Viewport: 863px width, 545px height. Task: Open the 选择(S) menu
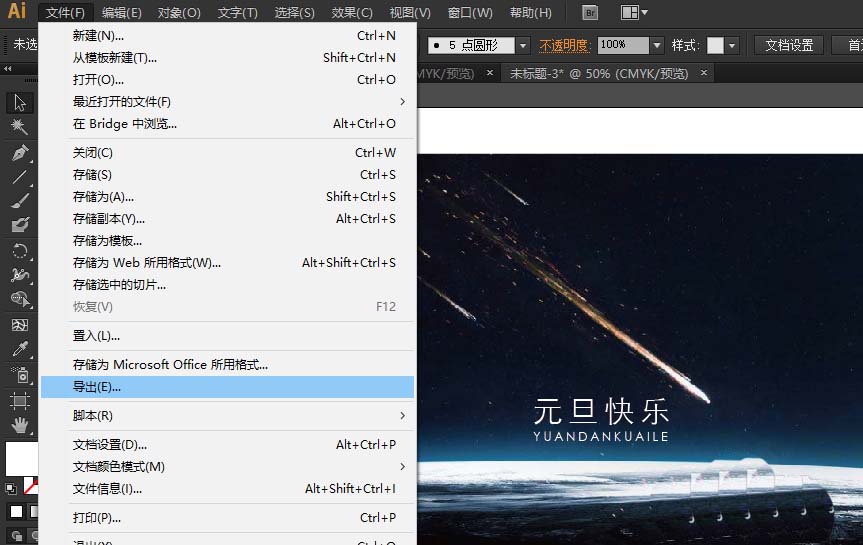click(294, 12)
